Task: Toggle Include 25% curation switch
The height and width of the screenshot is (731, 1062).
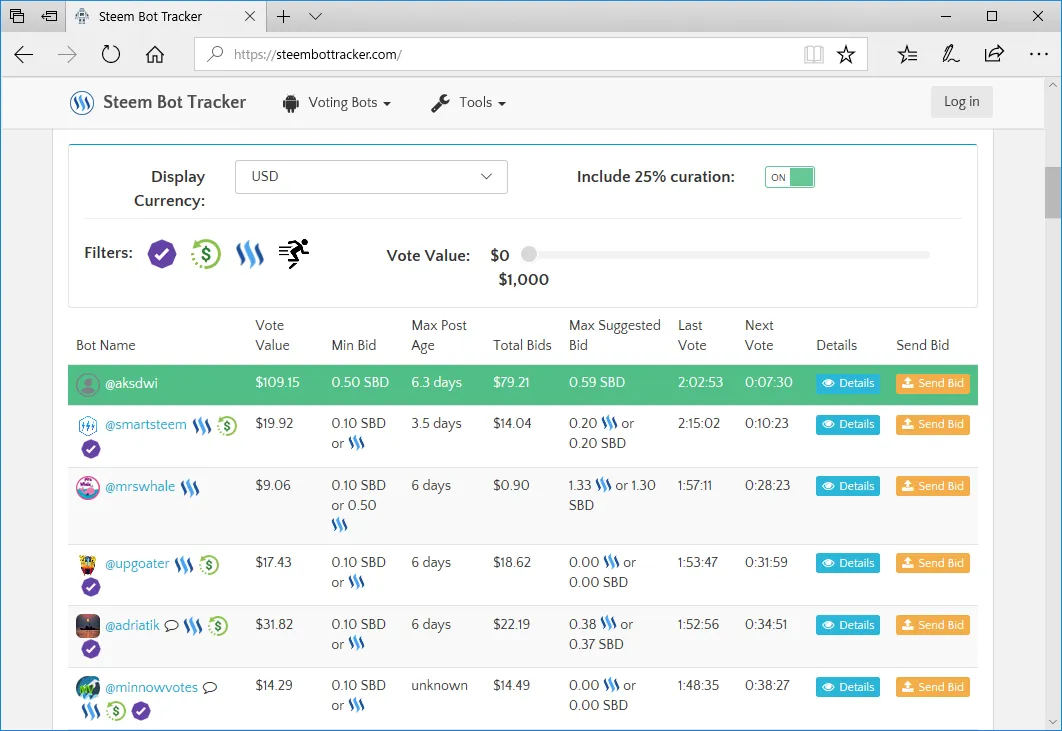Action: 790,177
